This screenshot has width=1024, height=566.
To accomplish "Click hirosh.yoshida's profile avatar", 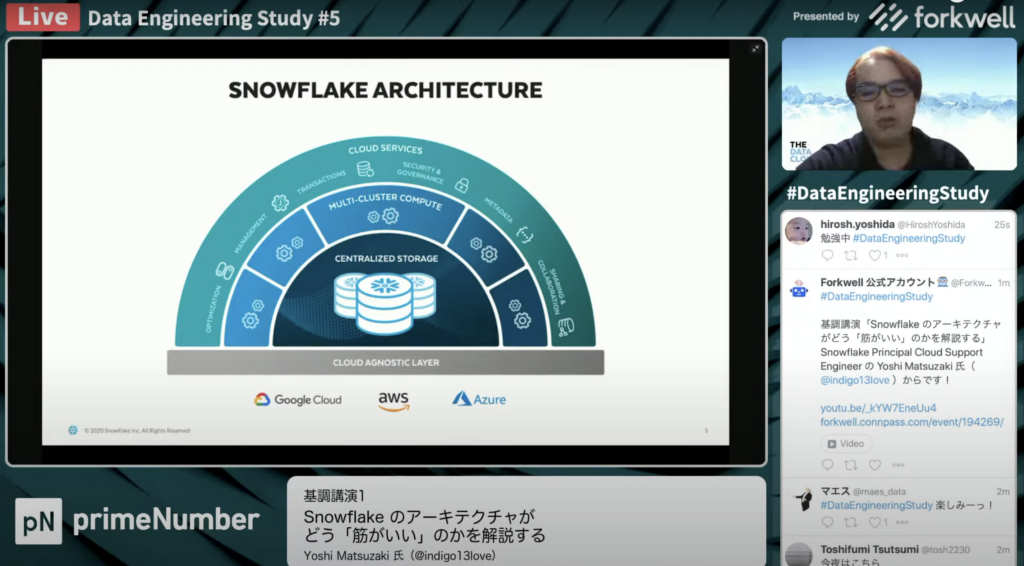I will point(799,231).
